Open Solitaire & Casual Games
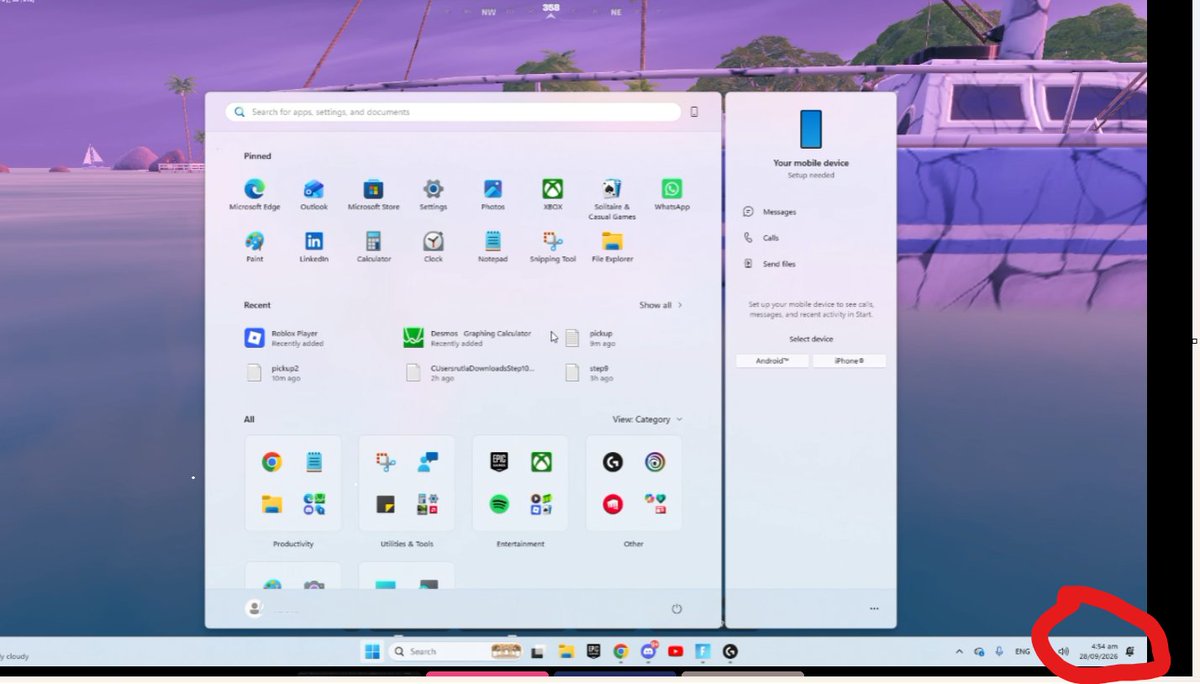This screenshot has height=684, width=1200. [612, 198]
